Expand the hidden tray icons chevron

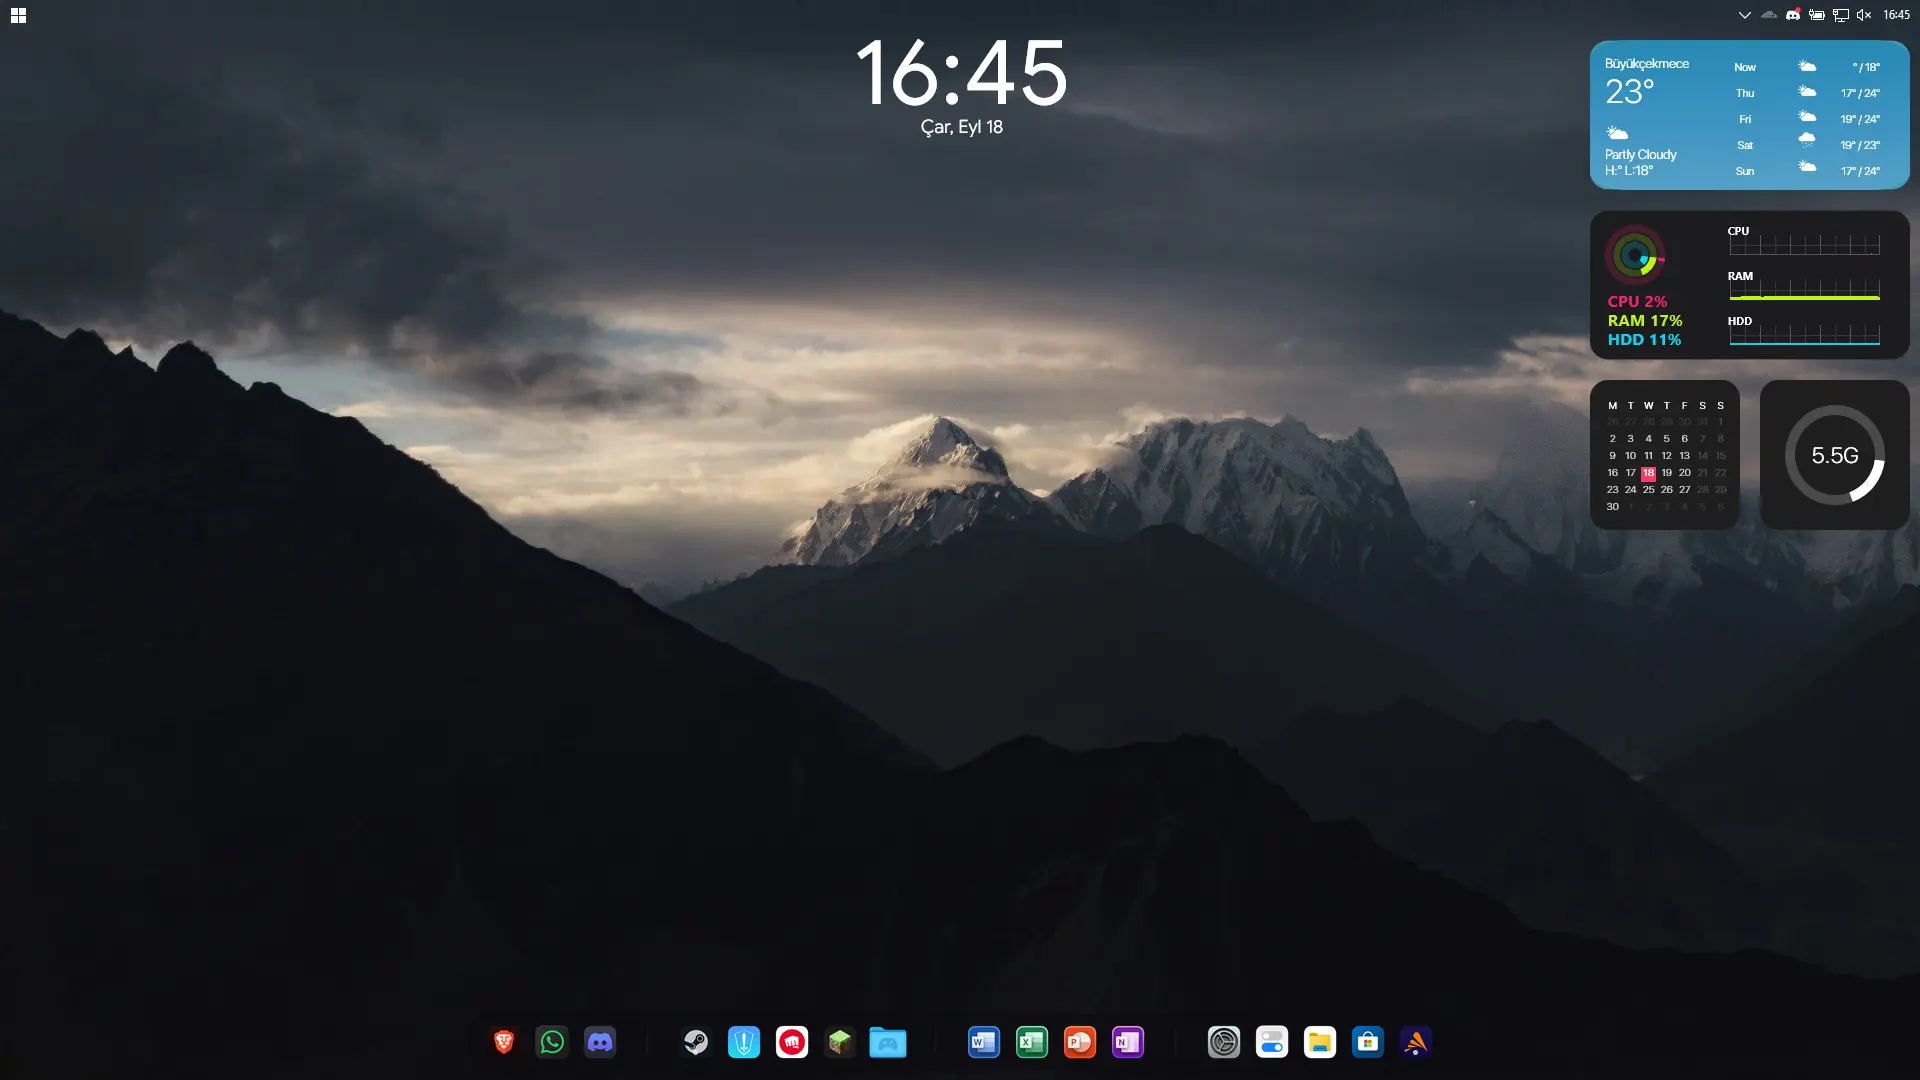tap(1744, 15)
